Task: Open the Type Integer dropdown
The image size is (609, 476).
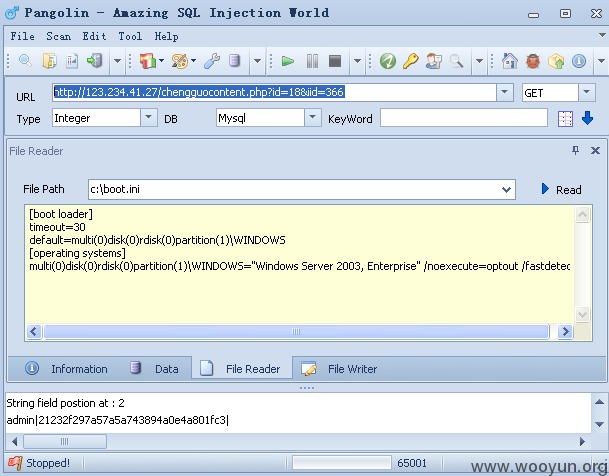Action: 148,117
